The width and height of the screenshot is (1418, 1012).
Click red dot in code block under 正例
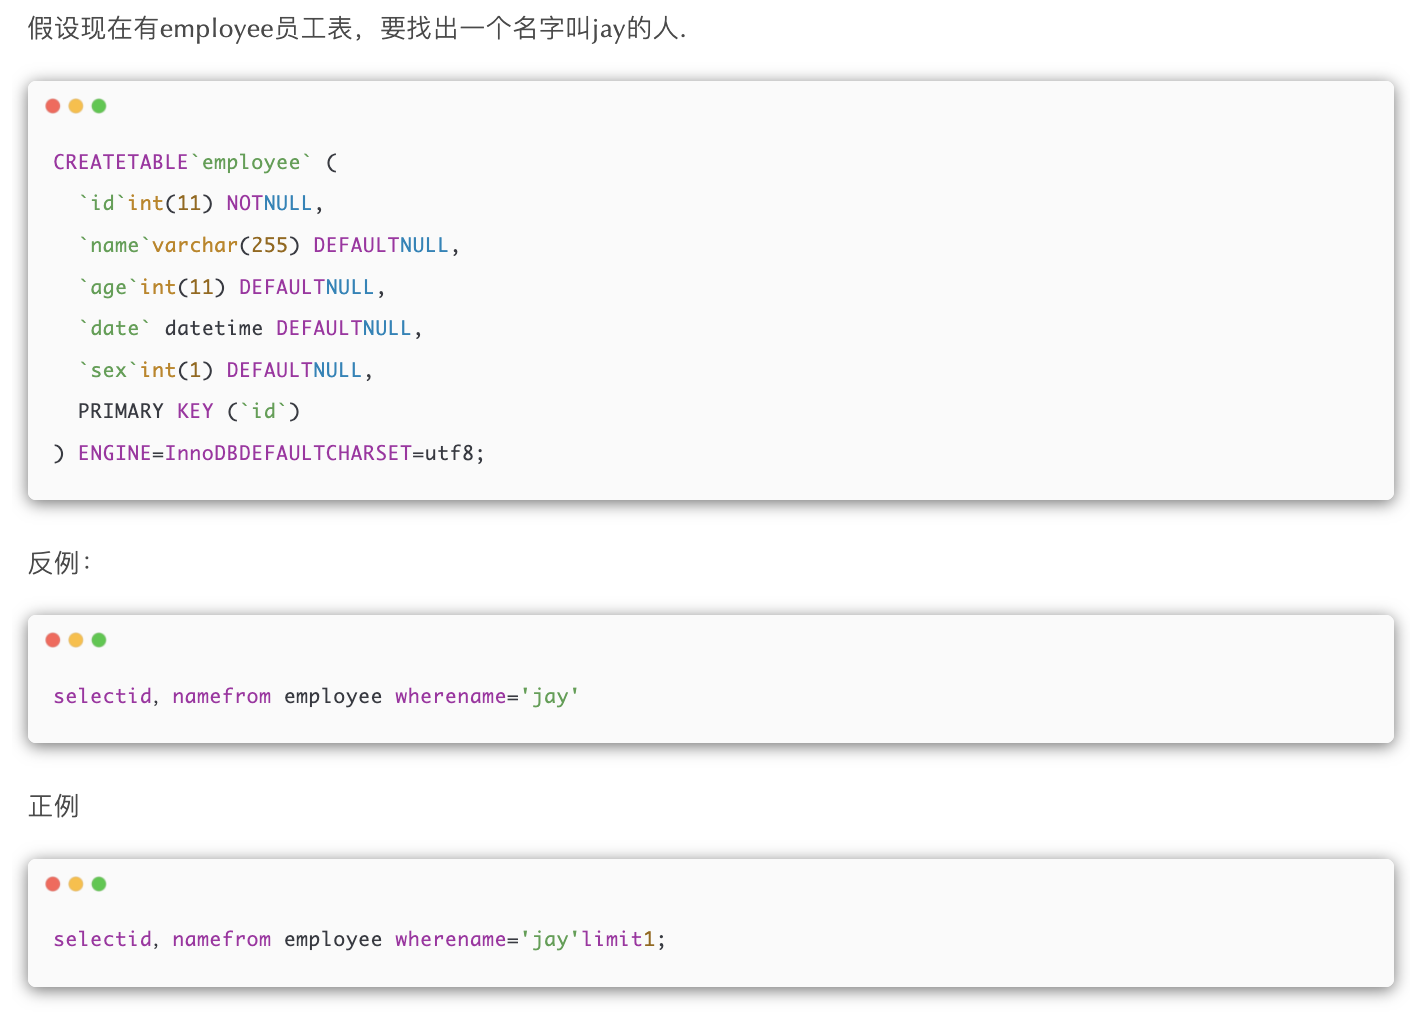[x=53, y=884]
